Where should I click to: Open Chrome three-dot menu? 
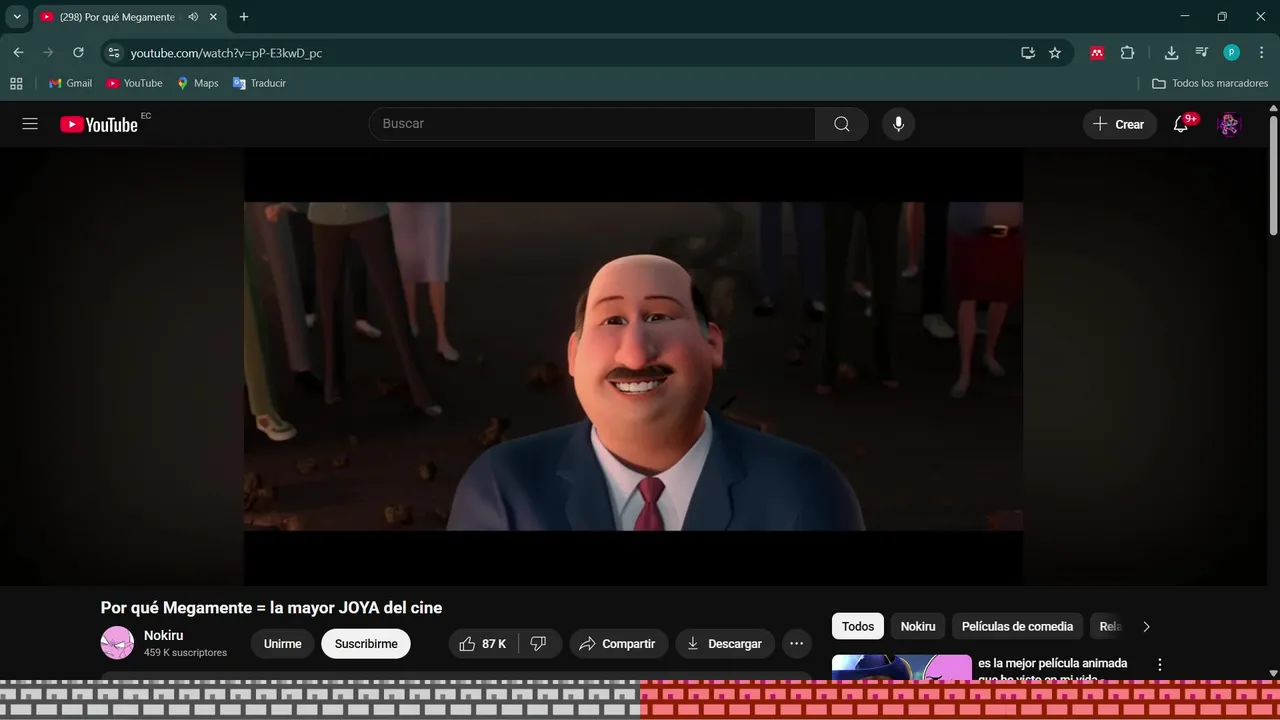[x=1261, y=53]
